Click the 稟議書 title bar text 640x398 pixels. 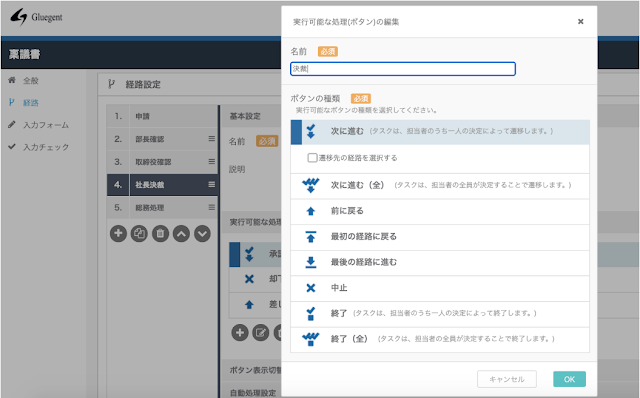coord(24,54)
